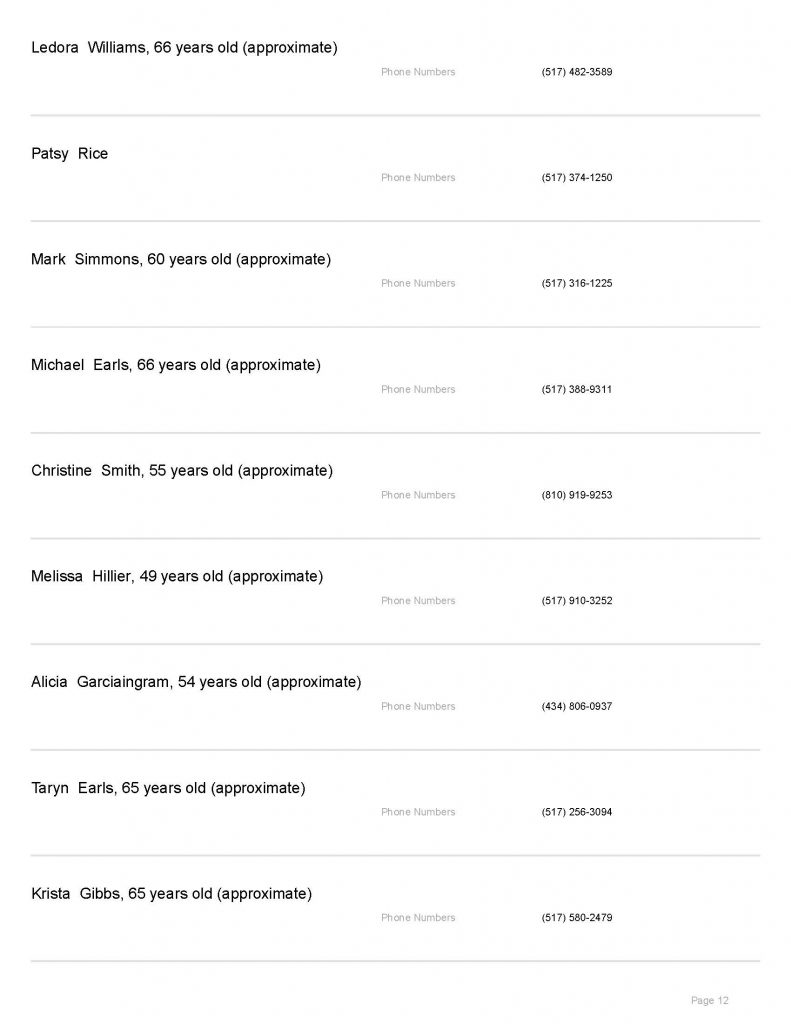This screenshot has width=791, height=1024.
Task: Select phone number (517) 388-9311
Action: [576, 390]
